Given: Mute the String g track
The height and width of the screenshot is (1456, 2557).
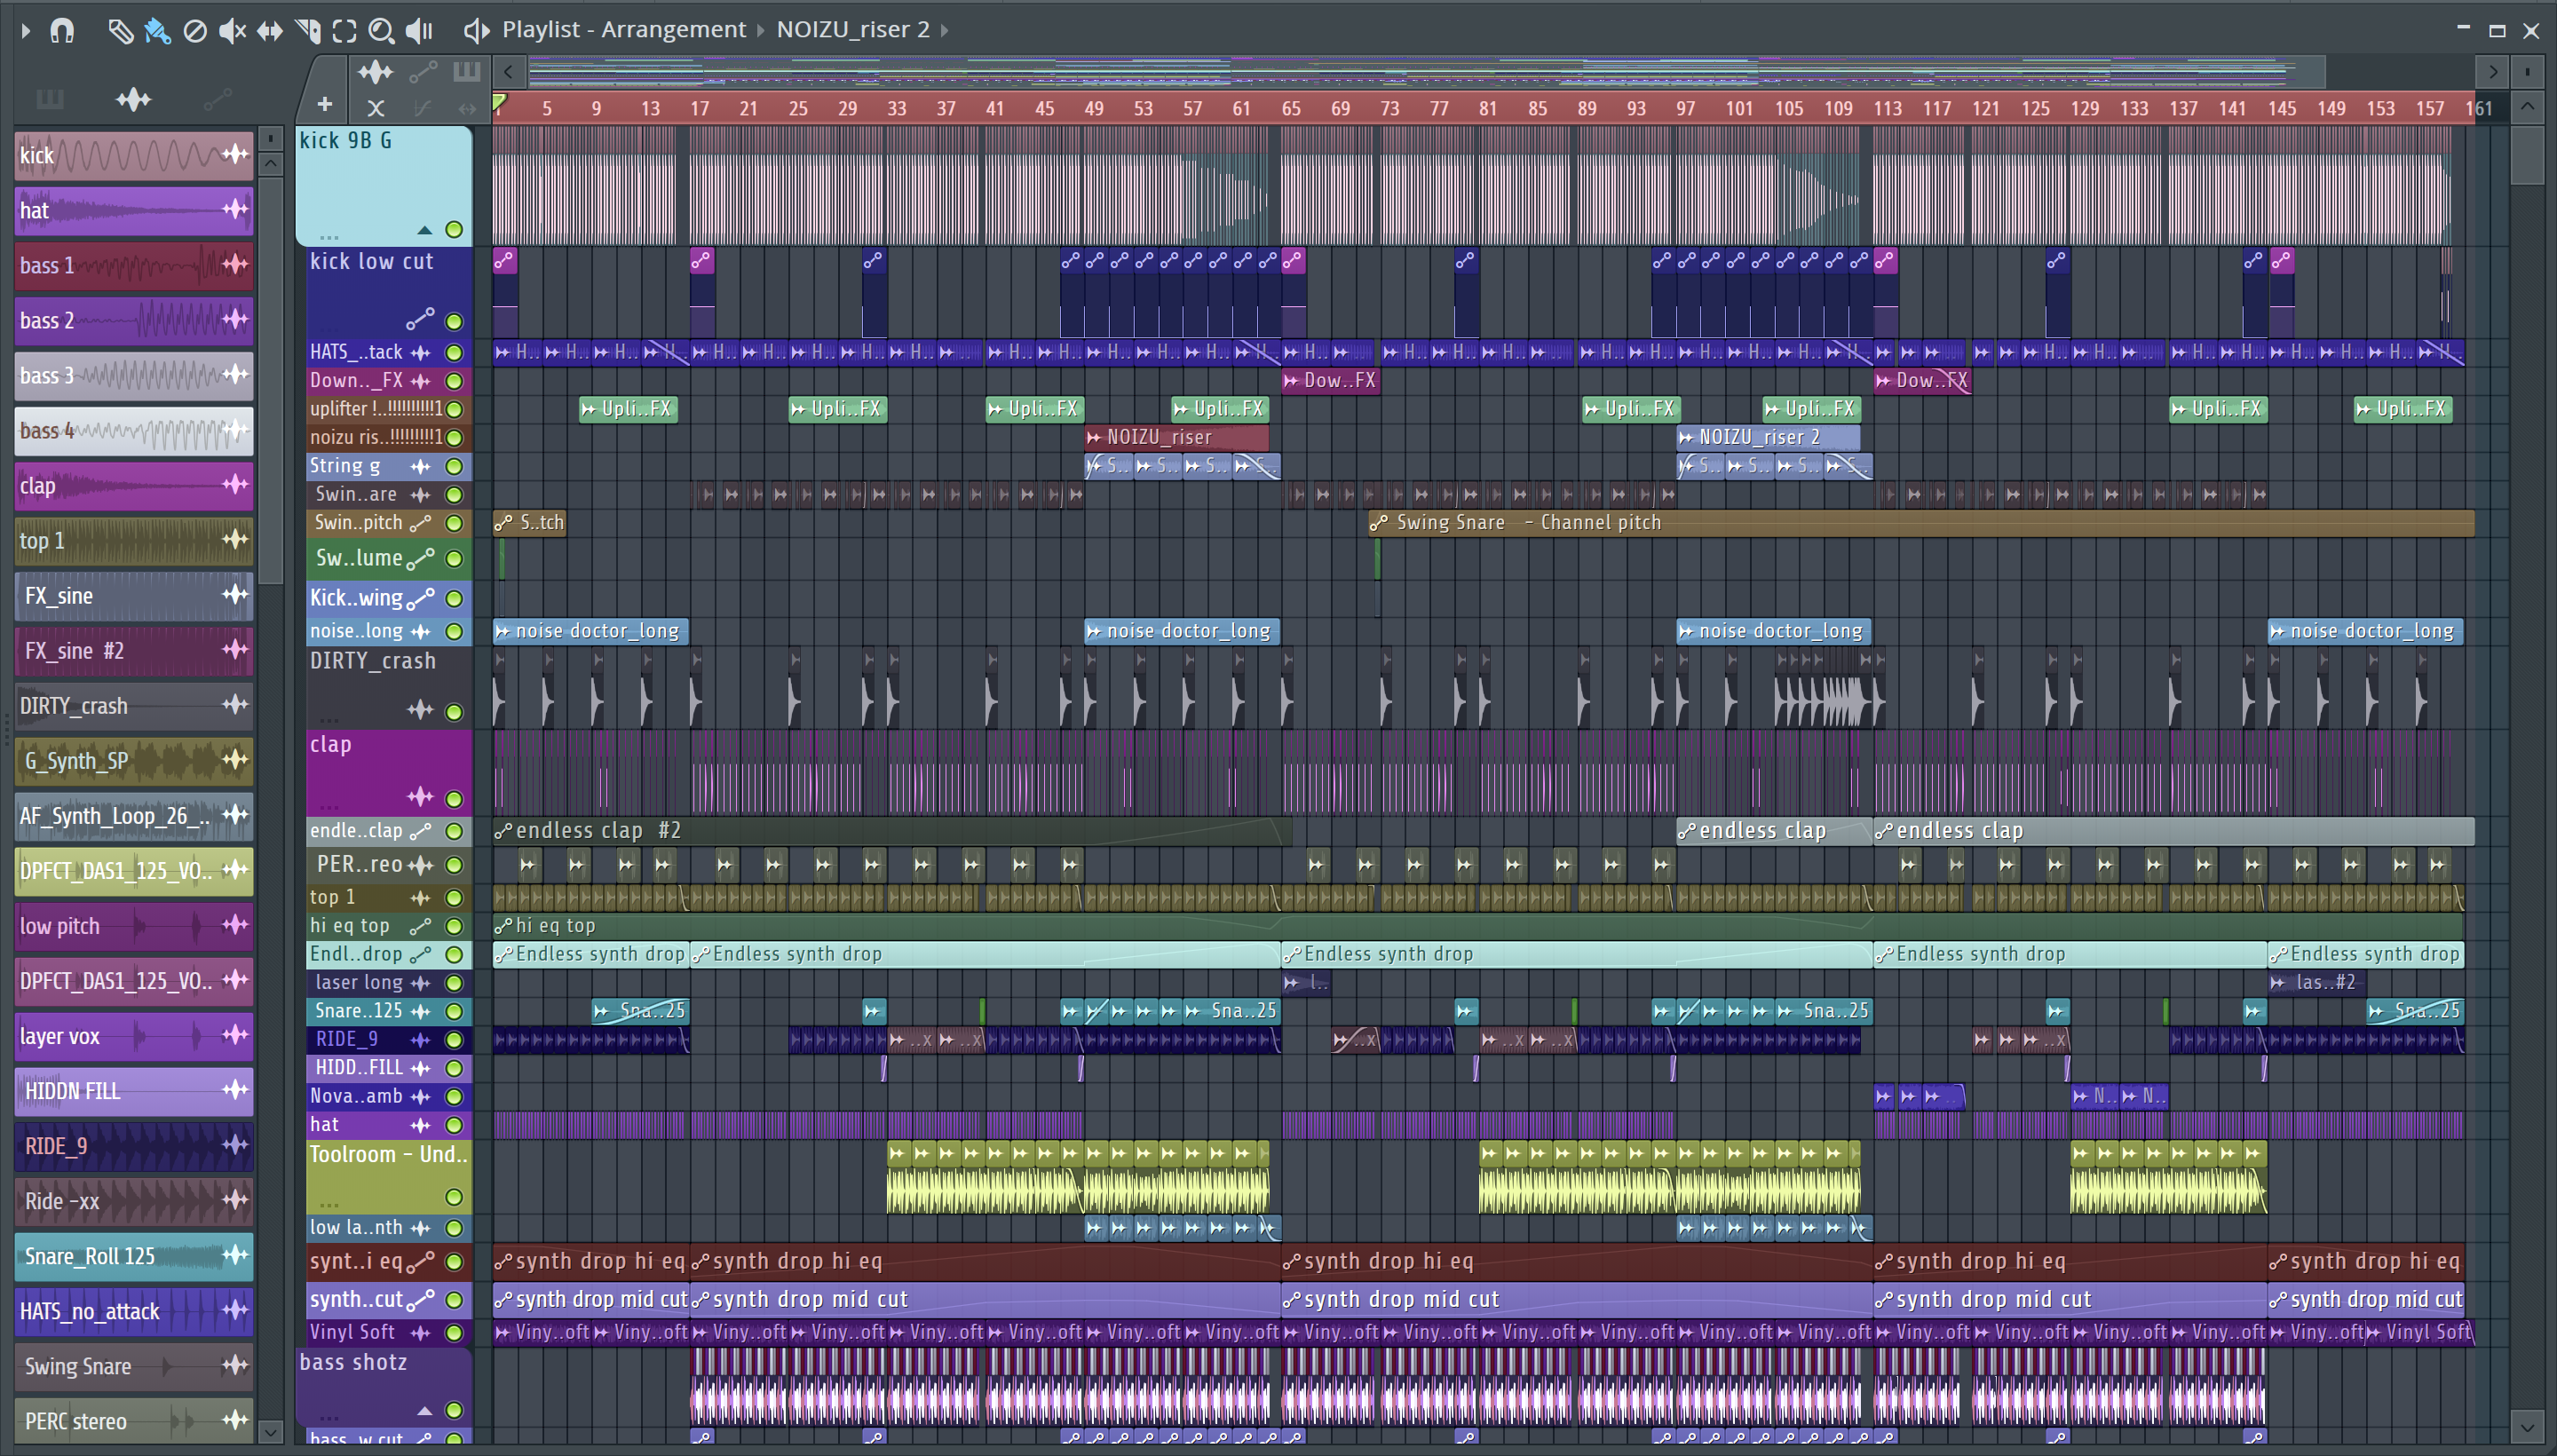Looking at the screenshot, I should point(454,466).
